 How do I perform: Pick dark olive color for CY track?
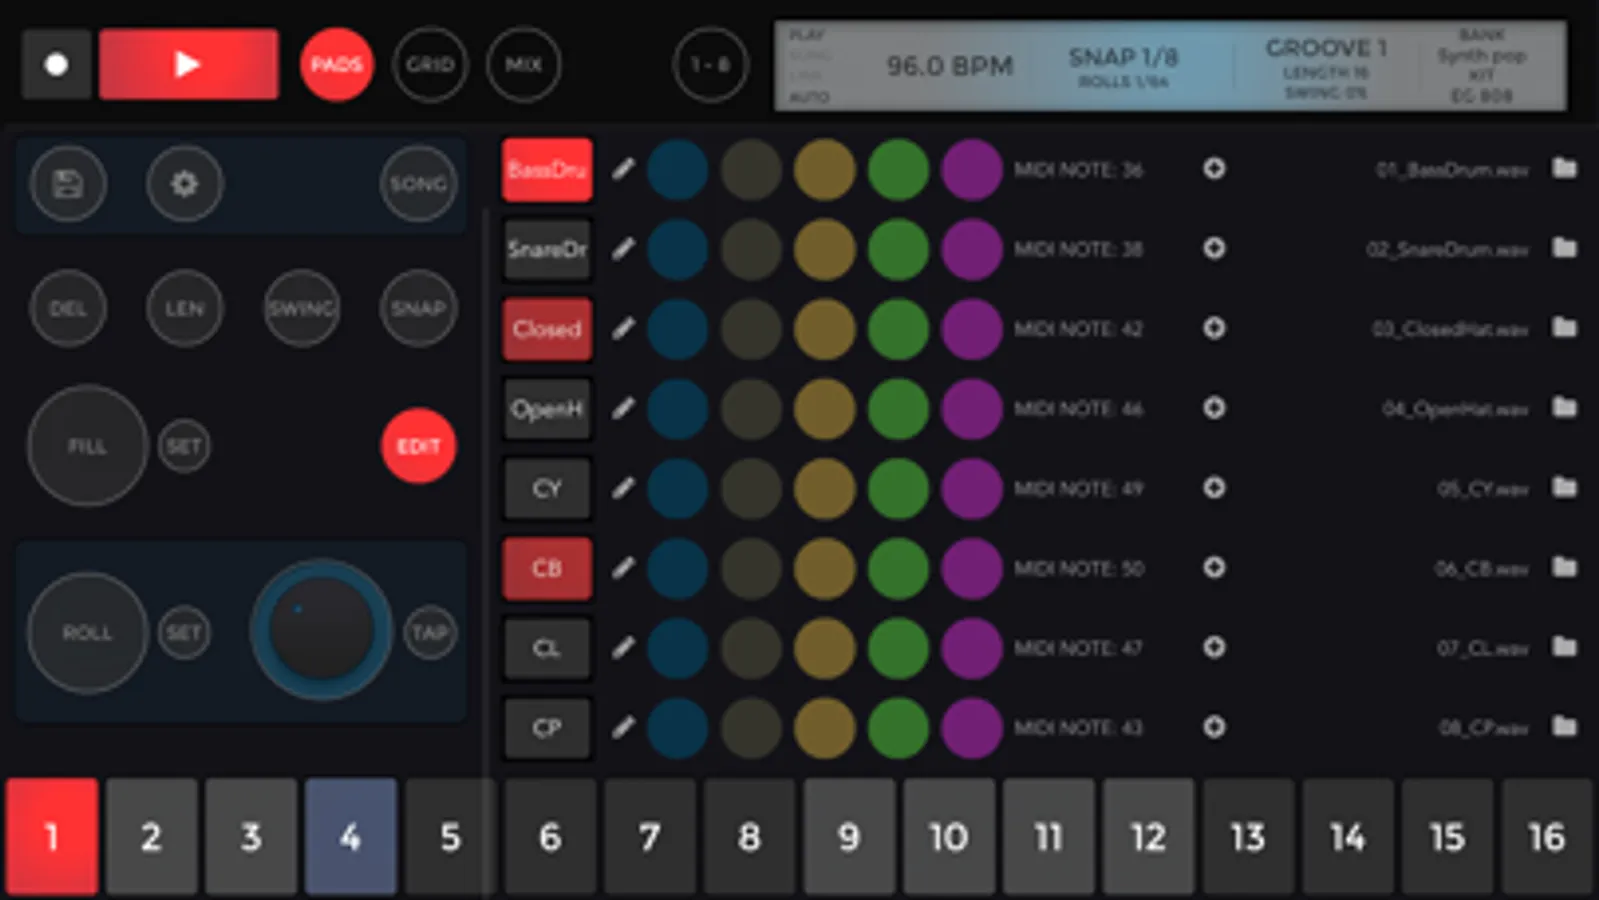pyautogui.click(x=751, y=489)
